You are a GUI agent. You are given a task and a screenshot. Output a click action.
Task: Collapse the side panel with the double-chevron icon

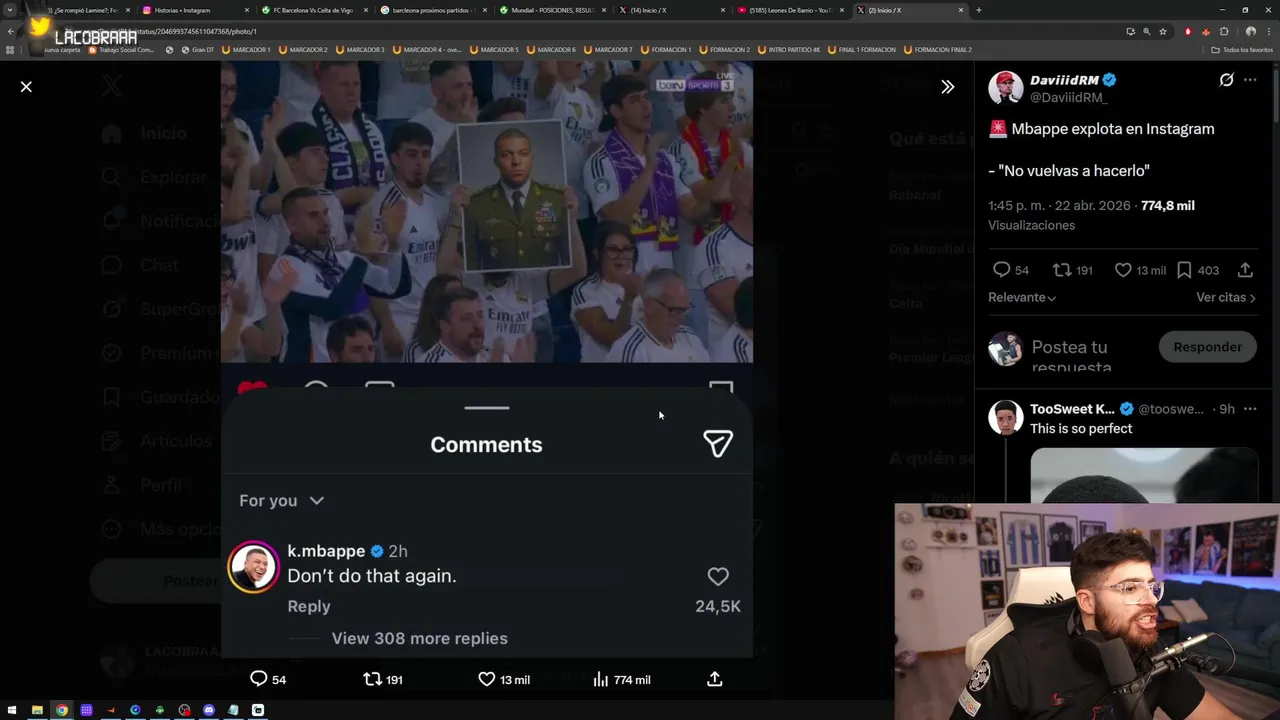[x=947, y=87]
